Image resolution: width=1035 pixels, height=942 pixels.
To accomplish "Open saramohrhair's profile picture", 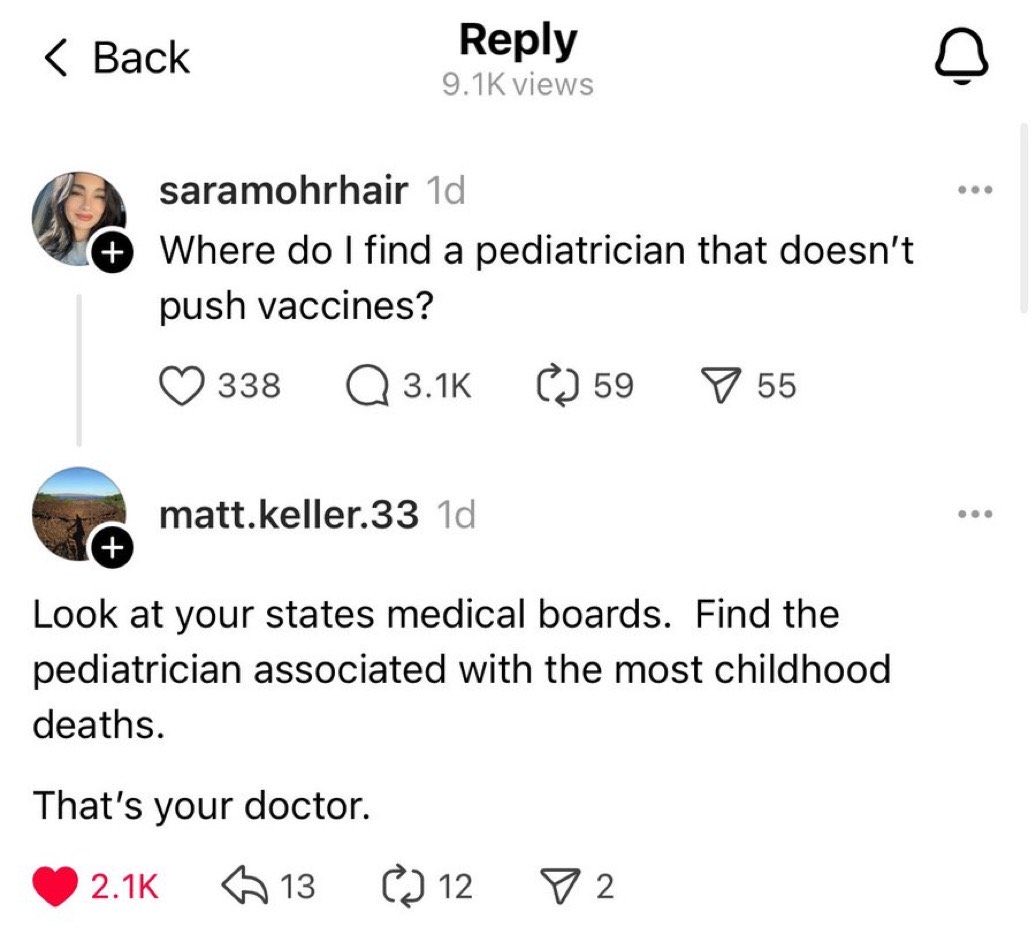I will pyautogui.click(x=77, y=213).
